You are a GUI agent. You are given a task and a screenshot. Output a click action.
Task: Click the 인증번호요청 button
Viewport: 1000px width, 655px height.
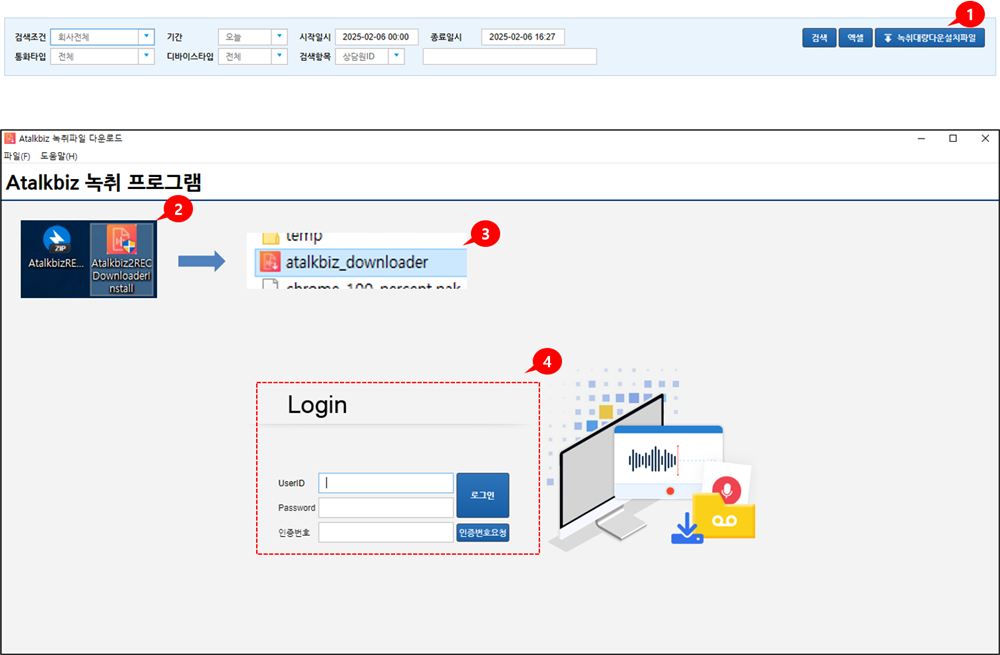[x=483, y=533]
